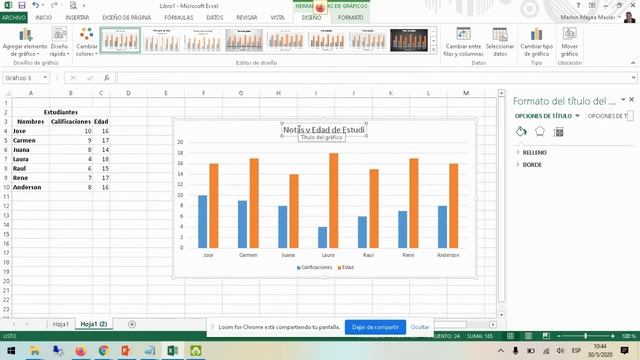Open notification center in system tray
Viewport: 640px width, 360px height.
coord(624,351)
